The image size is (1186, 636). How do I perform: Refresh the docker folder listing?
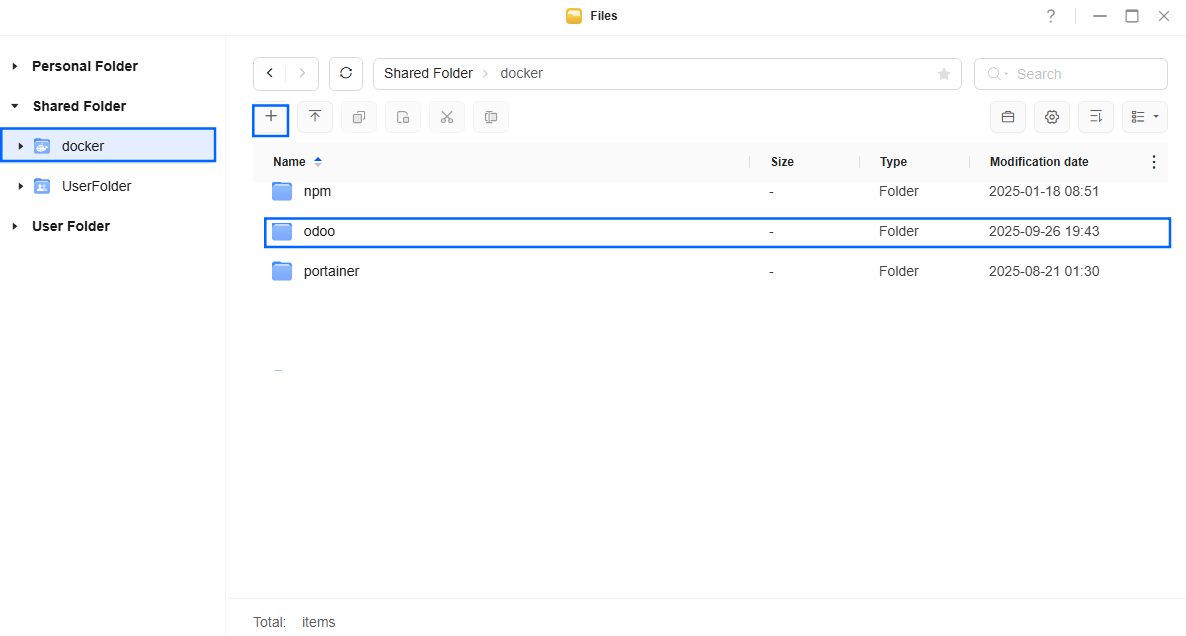pos(346,73)
